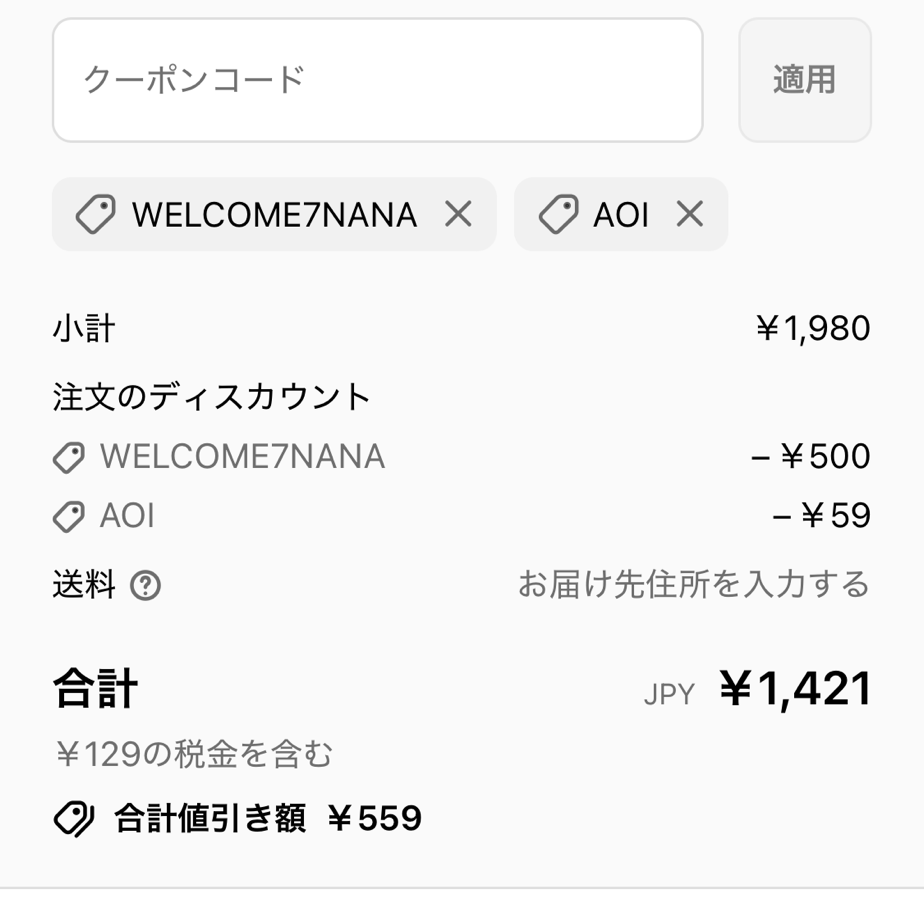
Task: Click tag icon beside AOI discount line
Action: click(69, 517)
